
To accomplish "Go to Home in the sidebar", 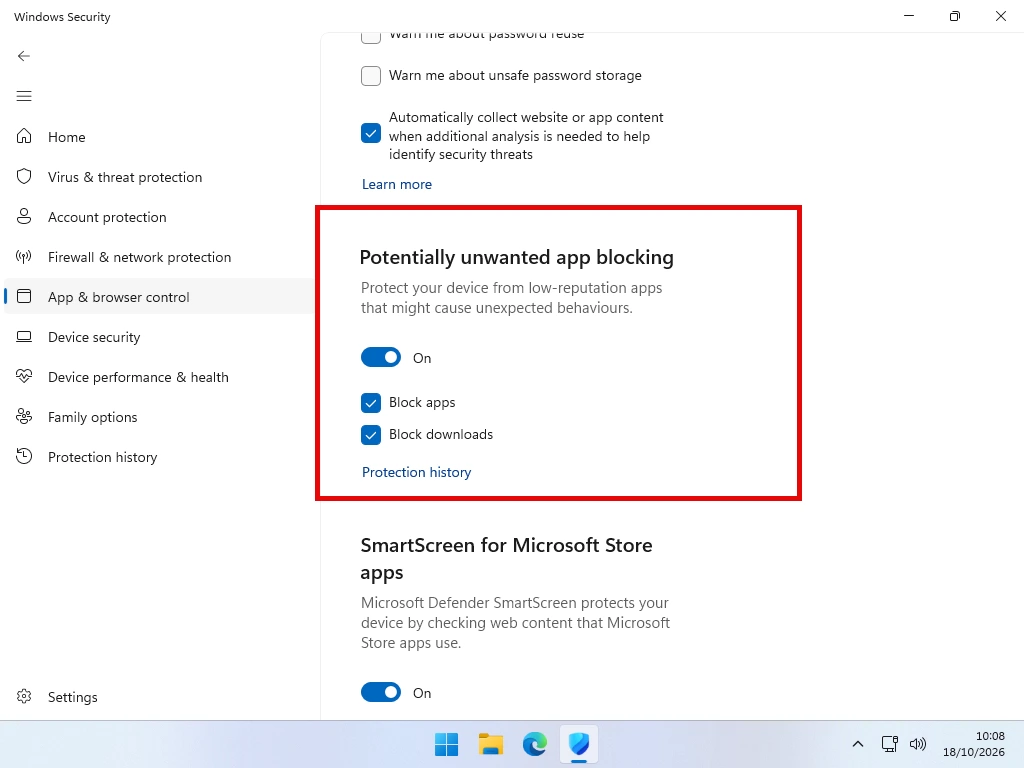I will tap(67, 137).
